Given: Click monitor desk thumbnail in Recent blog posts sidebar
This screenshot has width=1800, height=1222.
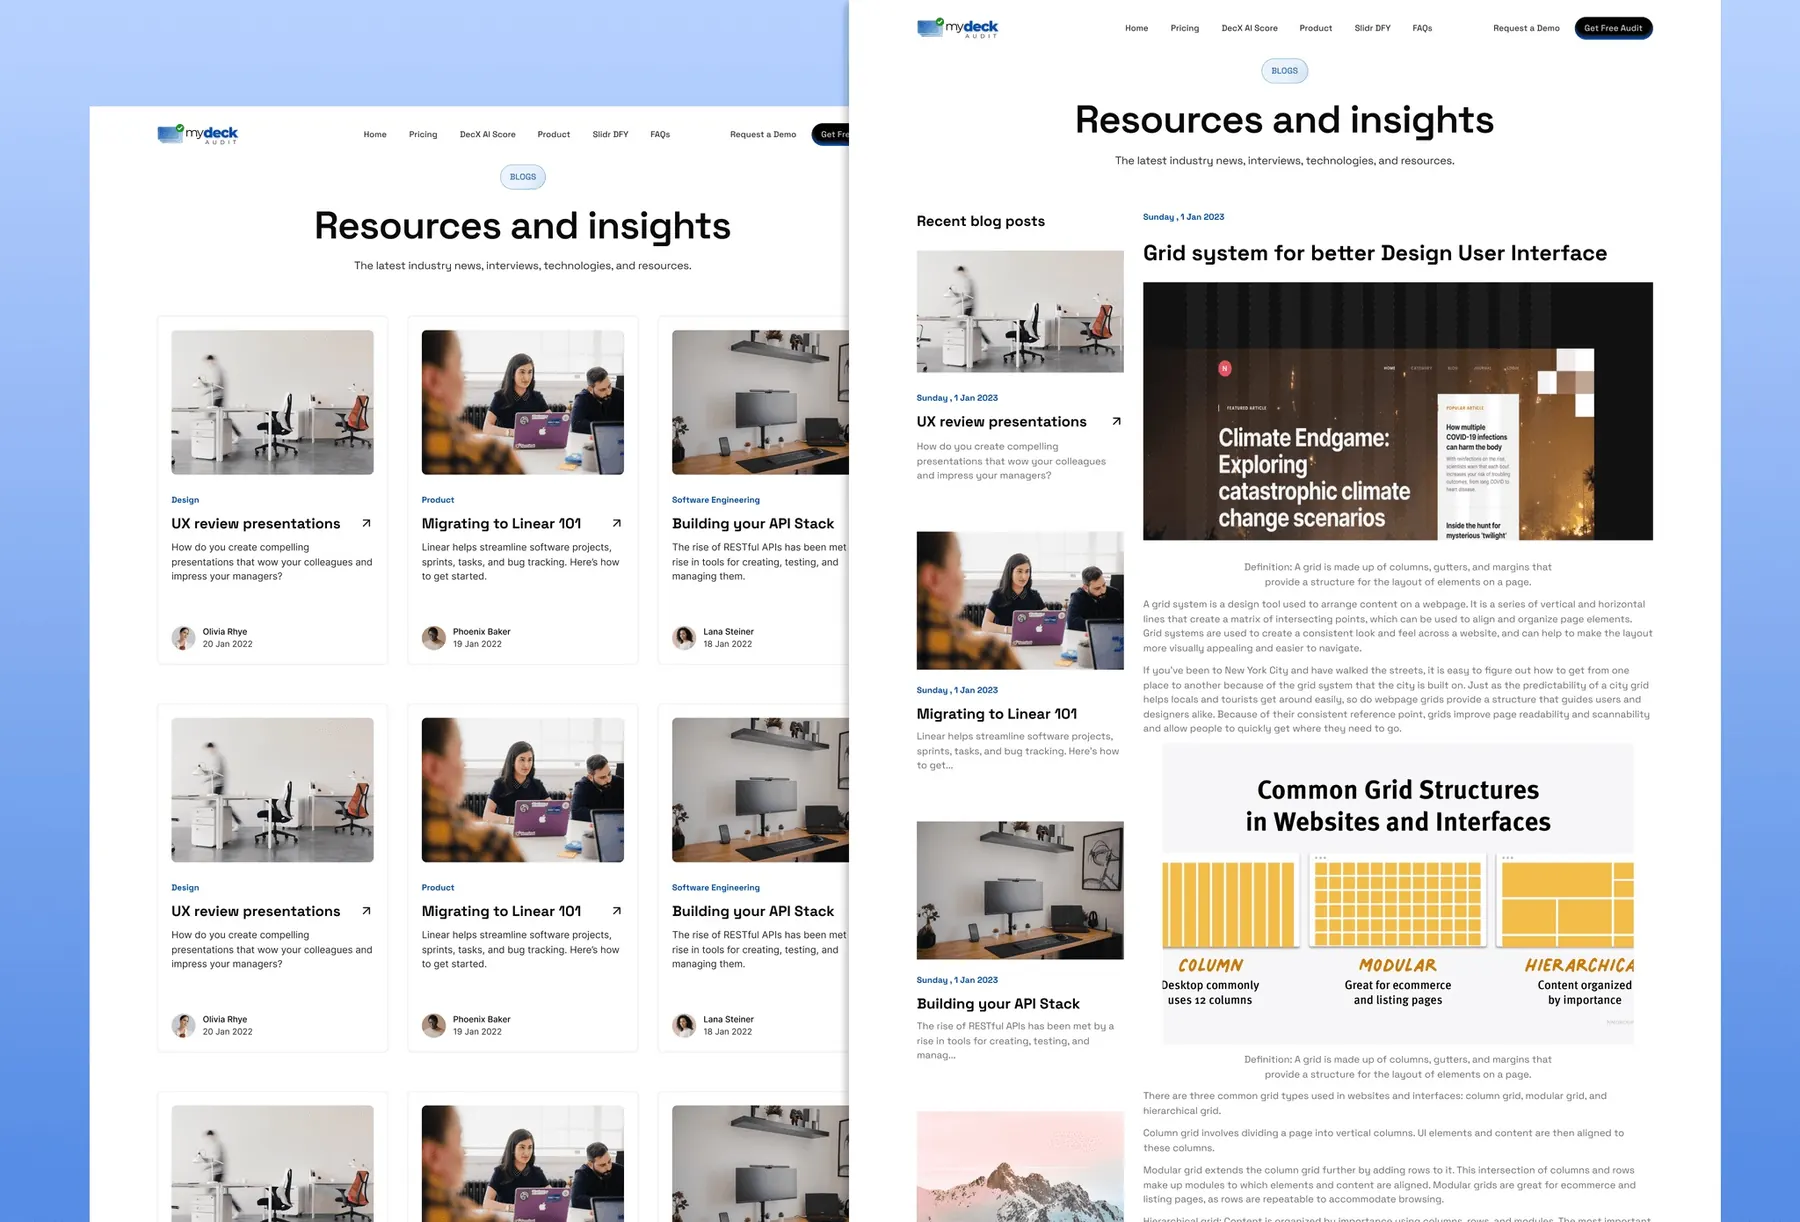Looking at the screenshot, I should pyautogui.click(x=1020, y=890).
